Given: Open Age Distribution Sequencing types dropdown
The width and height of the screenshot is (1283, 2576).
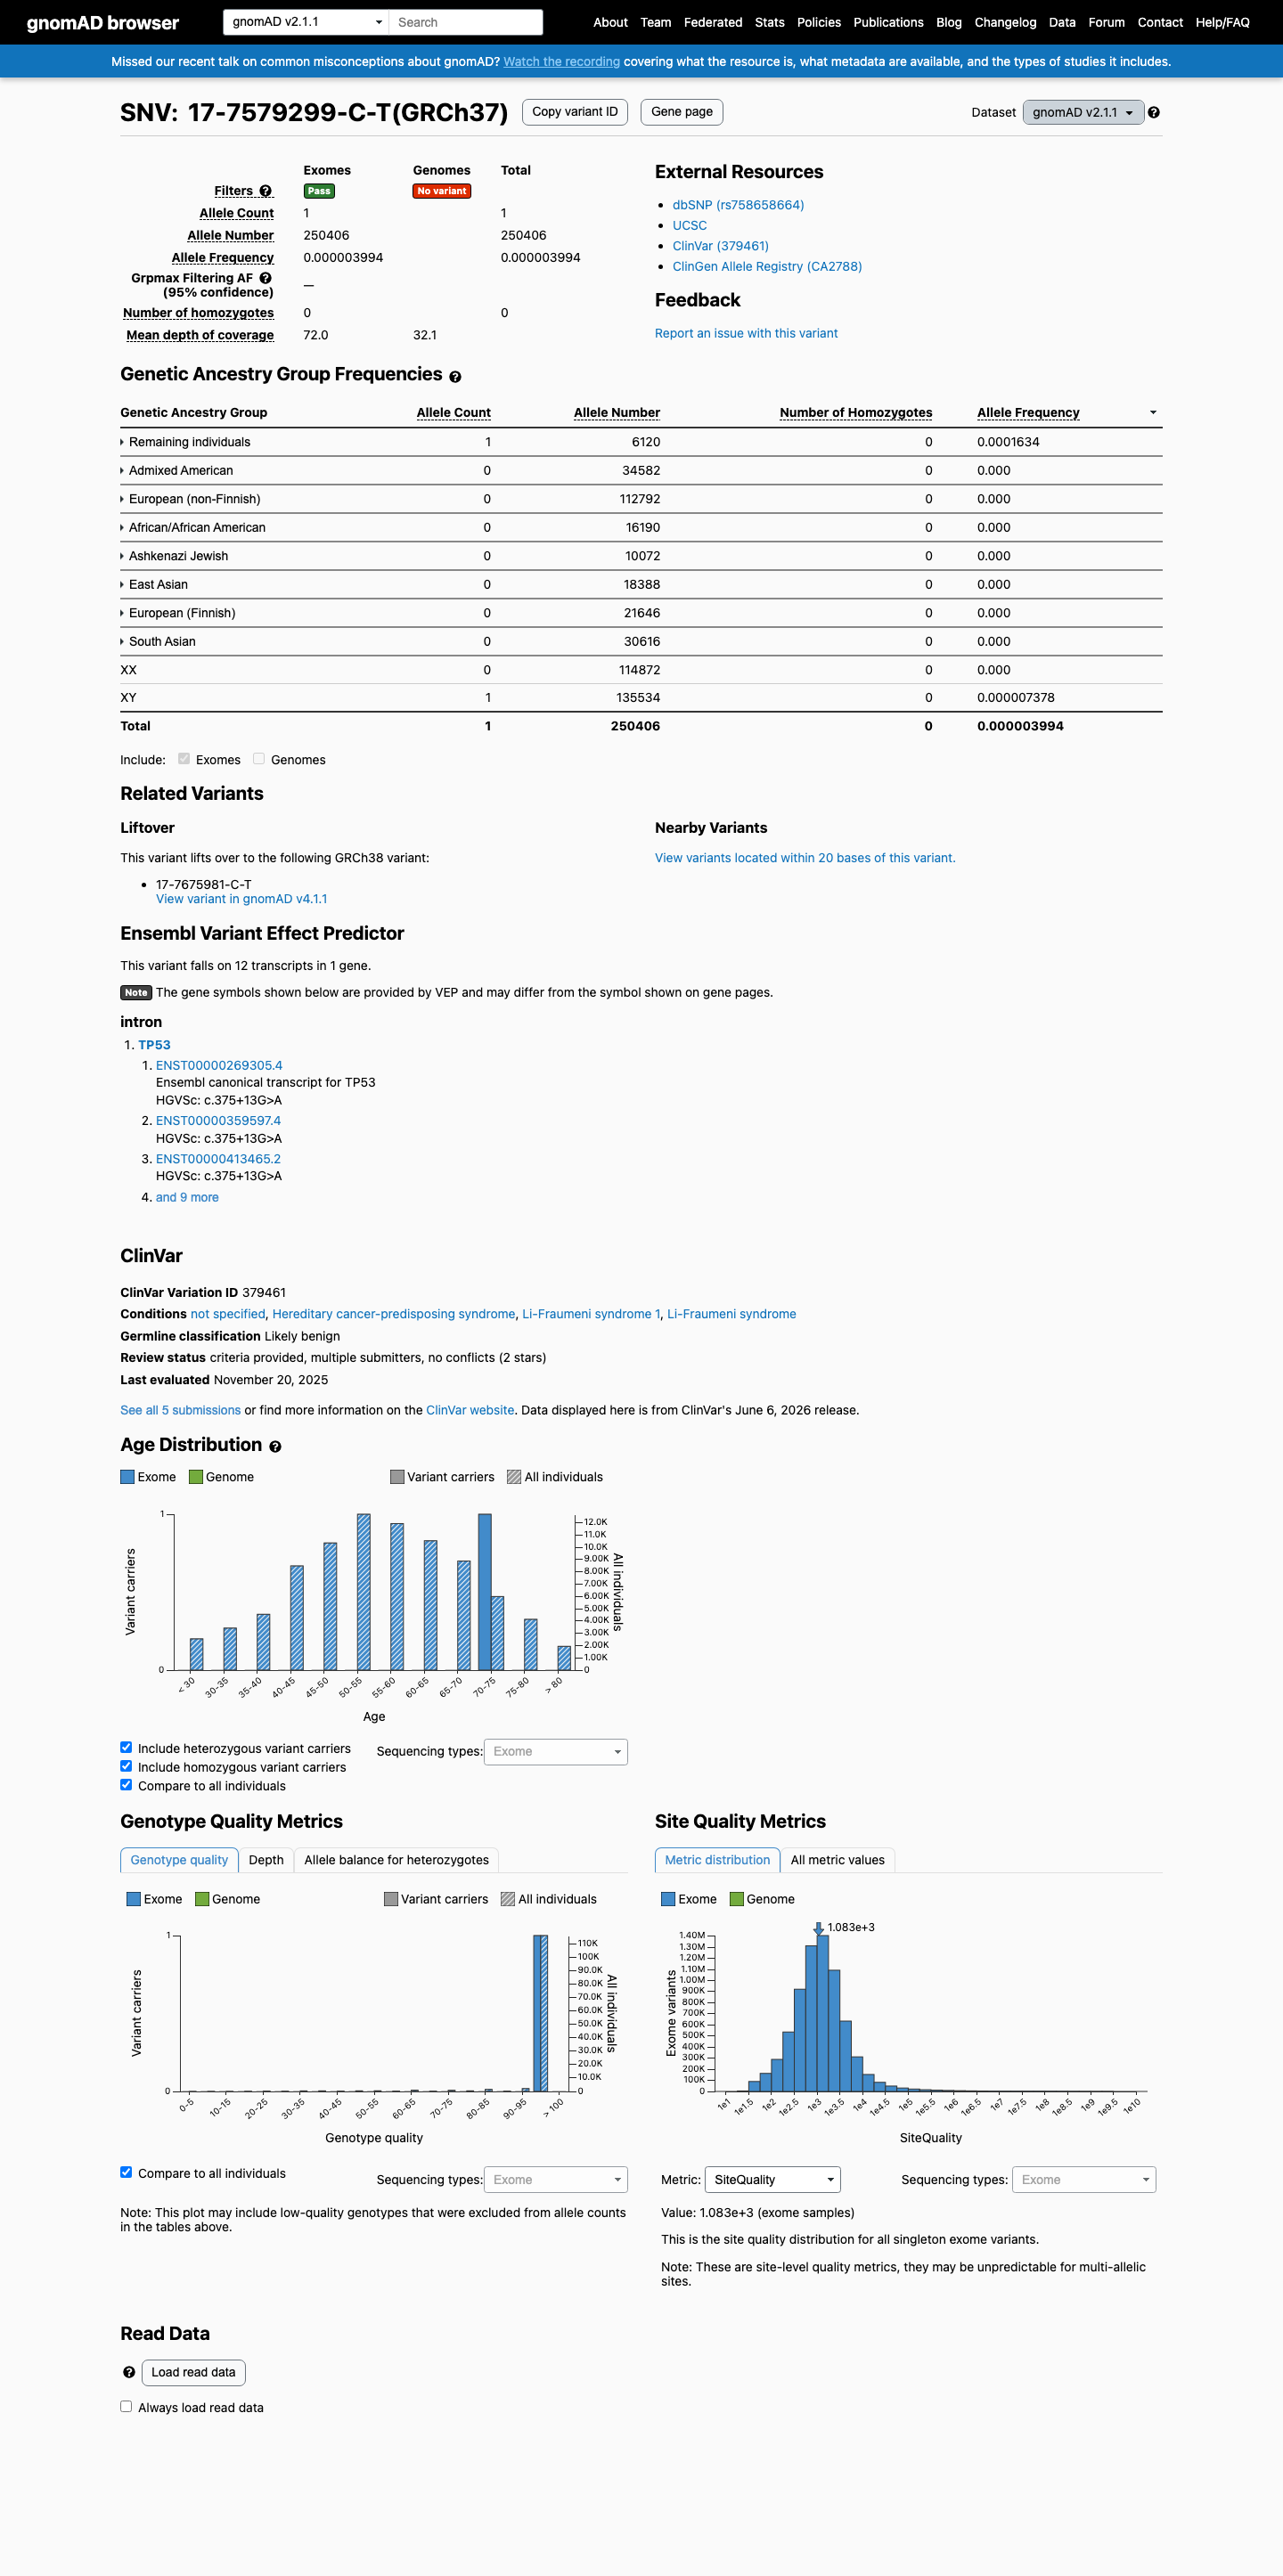Looking at the screenshot, I should (x=556, y=1752).
